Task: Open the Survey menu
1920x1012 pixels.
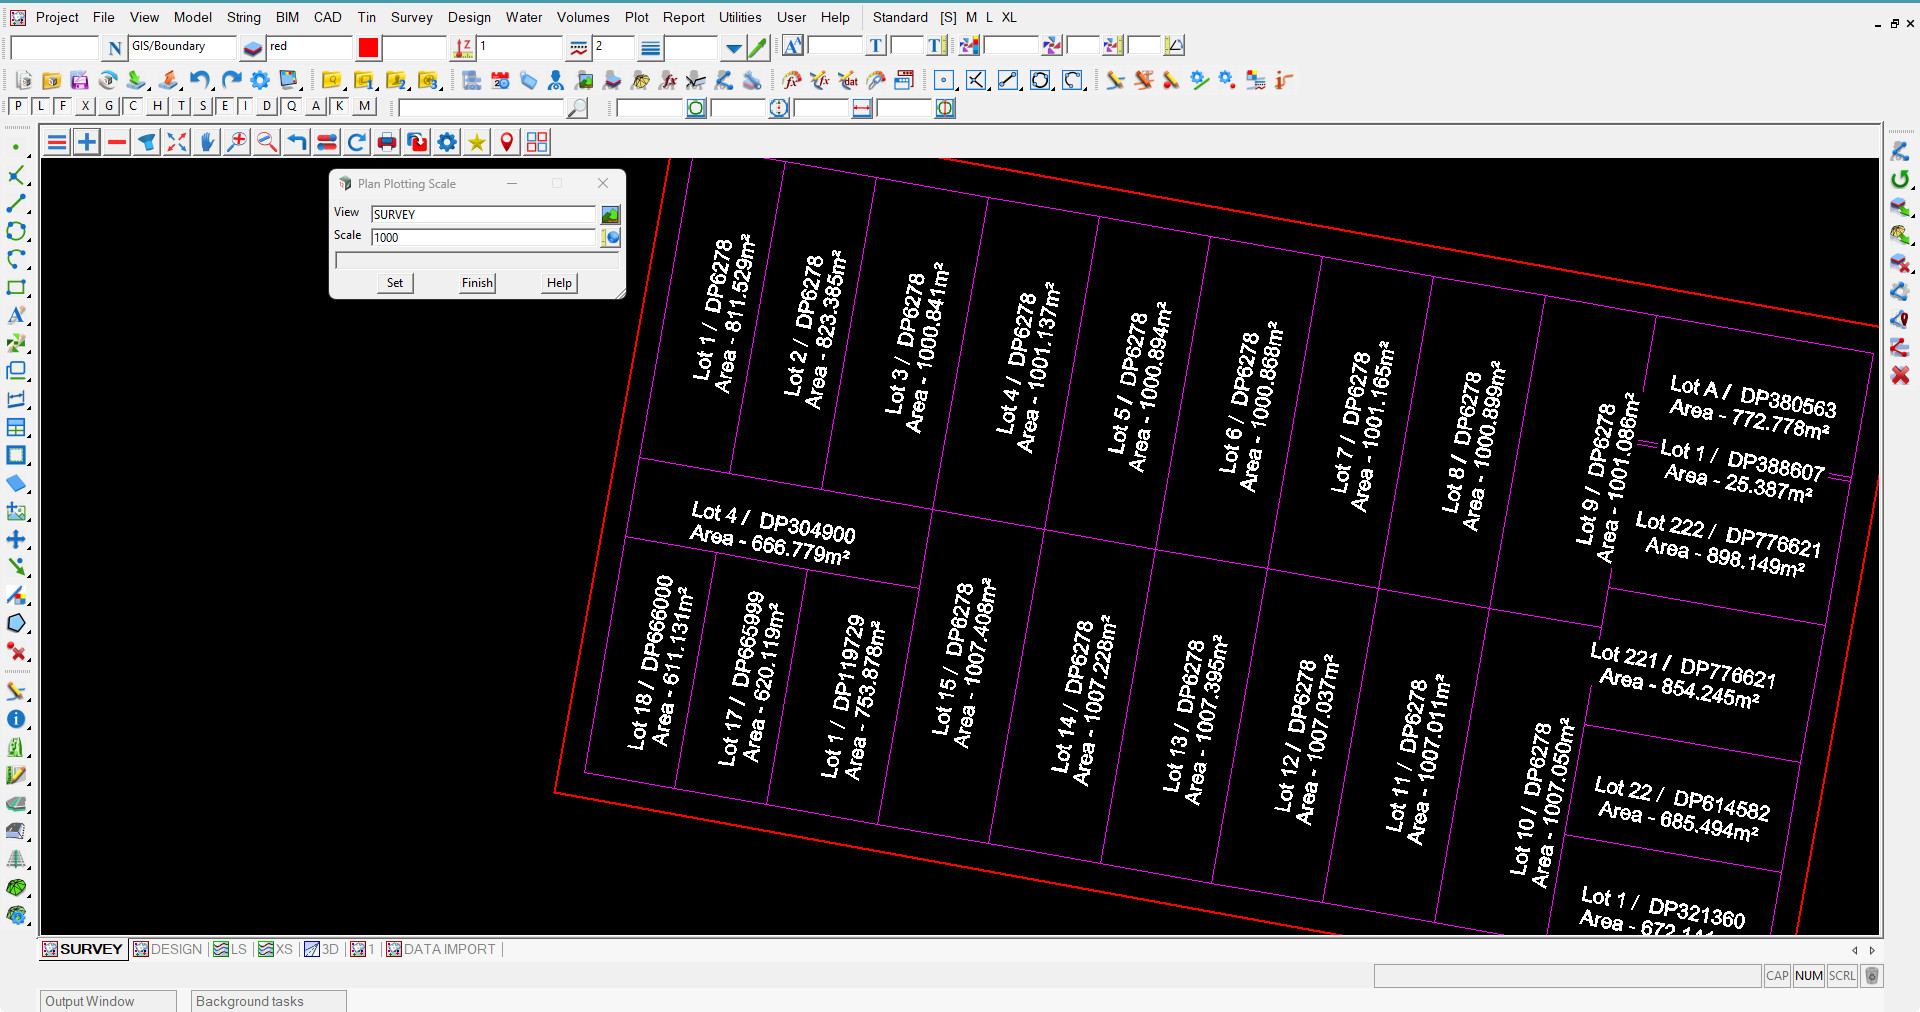Action: point(411,17)
